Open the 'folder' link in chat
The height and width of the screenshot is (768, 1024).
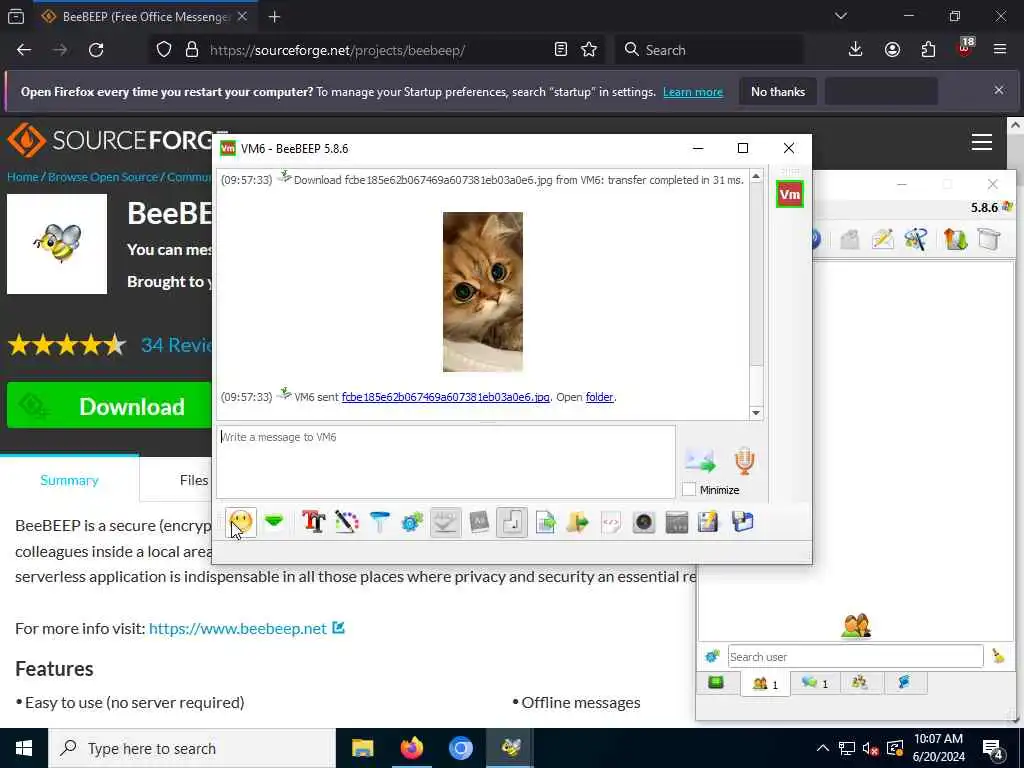click(x=600, y=396)
